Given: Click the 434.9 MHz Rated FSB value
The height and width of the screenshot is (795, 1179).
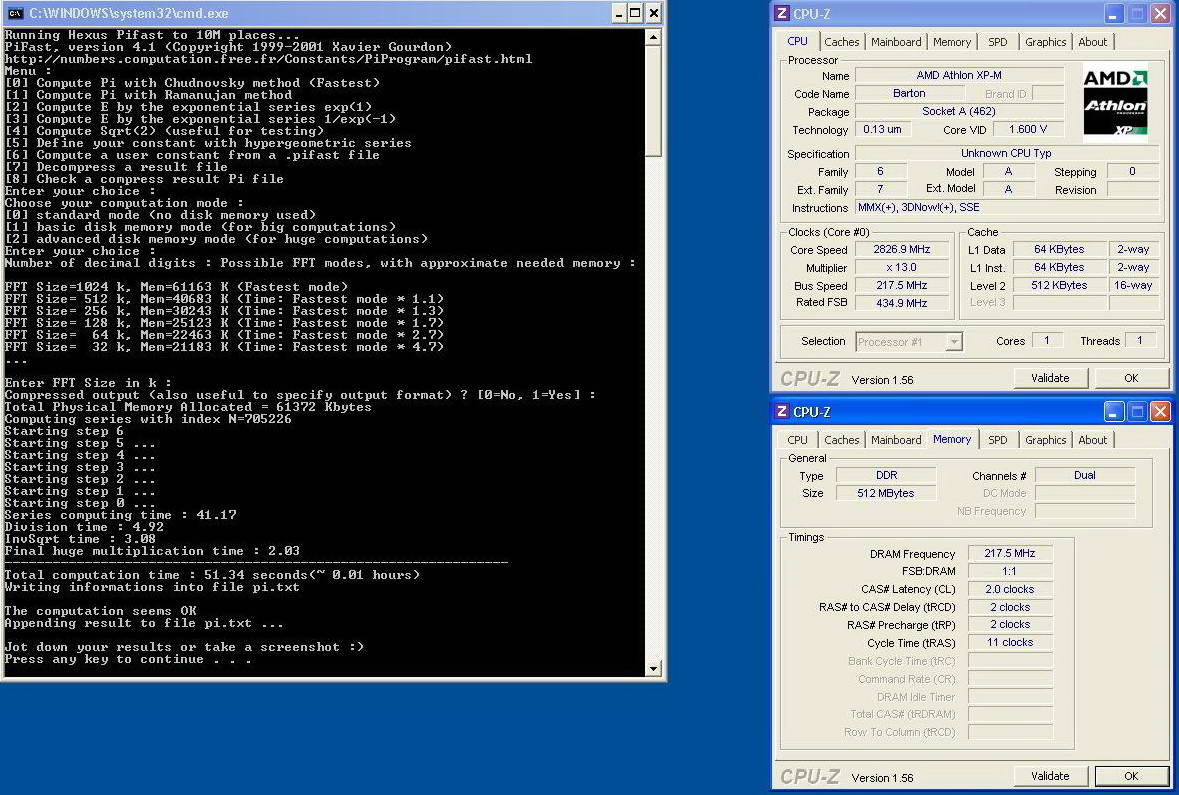Looking at the screenshot, I should (x=902, y=303).
